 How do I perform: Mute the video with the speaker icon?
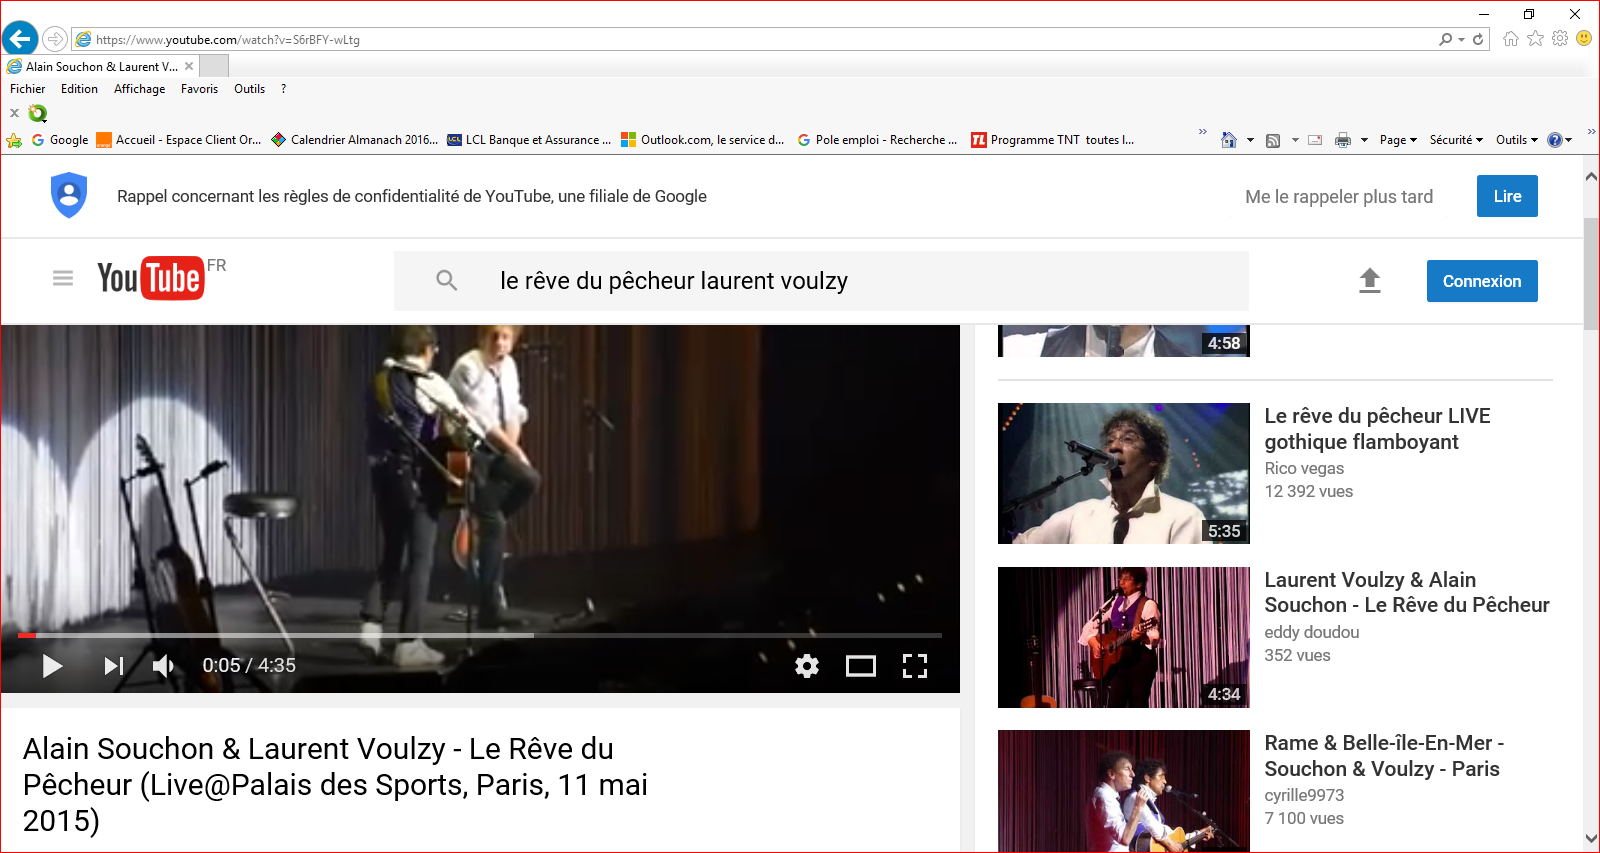coord(163,666)
